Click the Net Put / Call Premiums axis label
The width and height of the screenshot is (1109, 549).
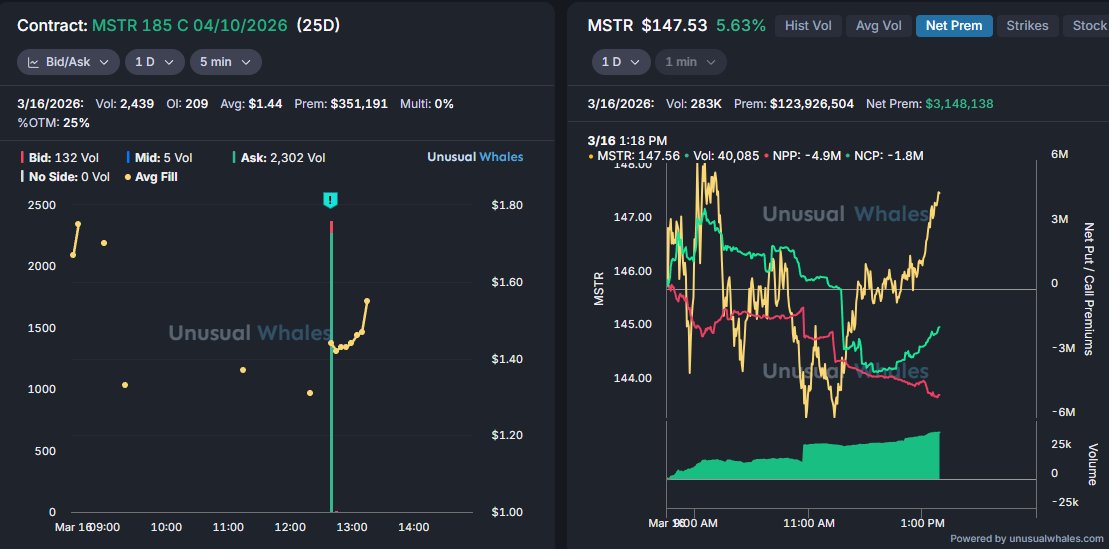1088,289
